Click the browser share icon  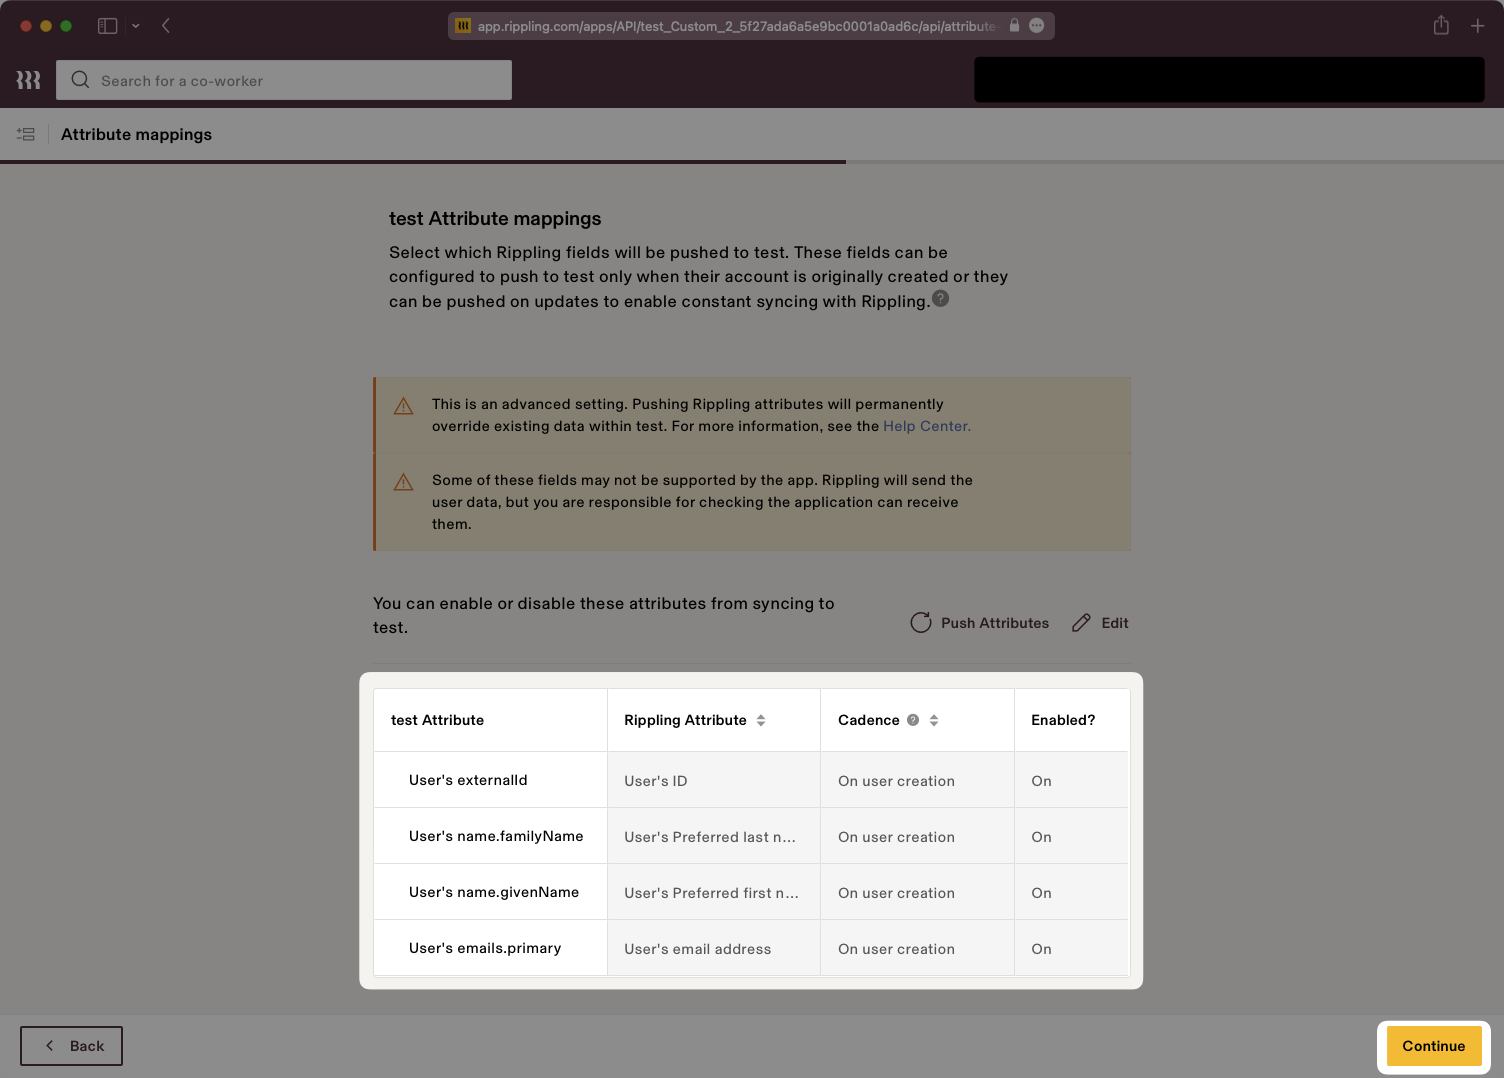(x=1441, y=26)
